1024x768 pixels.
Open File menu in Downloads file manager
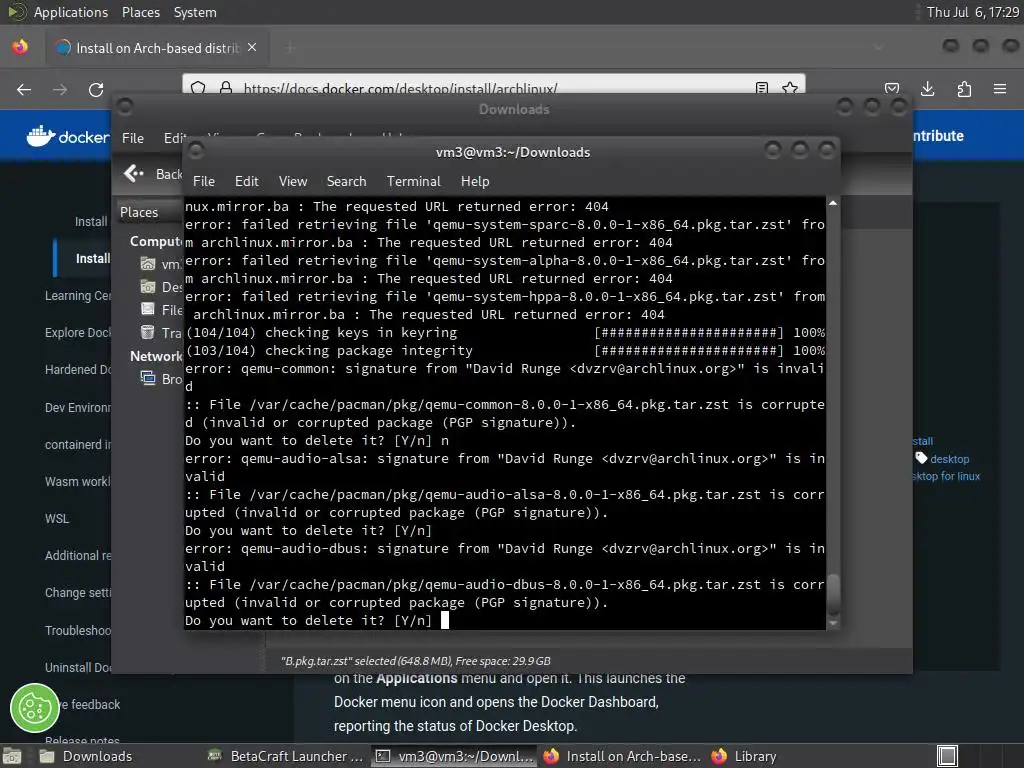click(133, 138)
